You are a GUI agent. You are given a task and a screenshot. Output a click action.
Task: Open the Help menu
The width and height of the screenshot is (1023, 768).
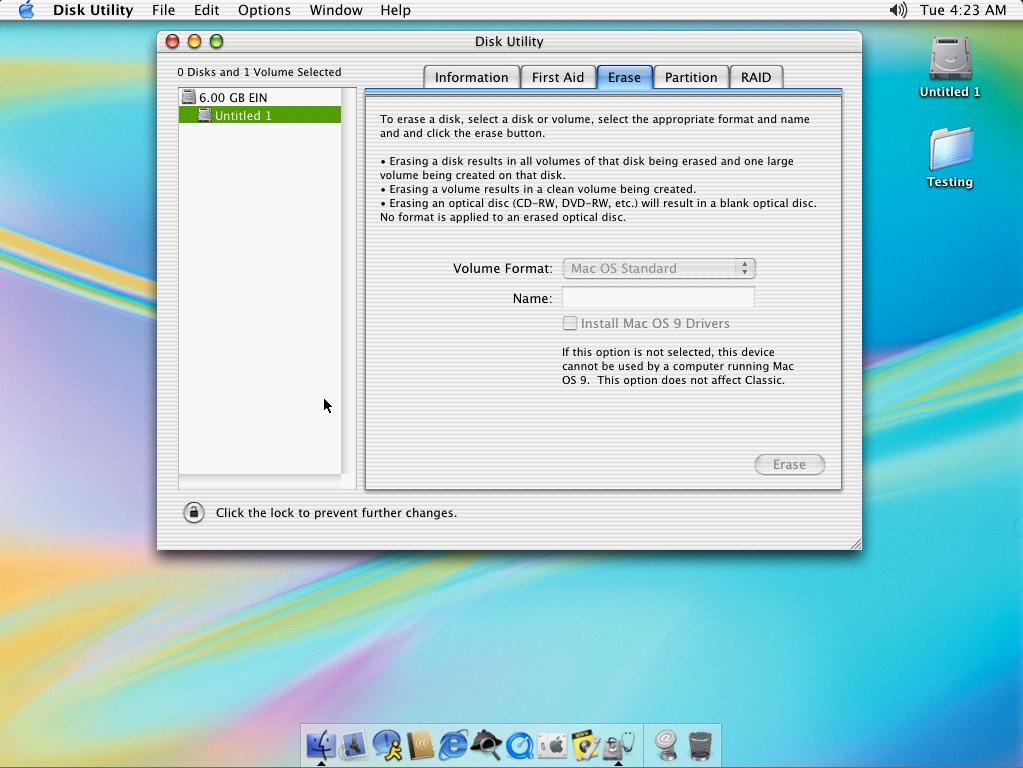(395, 10)
